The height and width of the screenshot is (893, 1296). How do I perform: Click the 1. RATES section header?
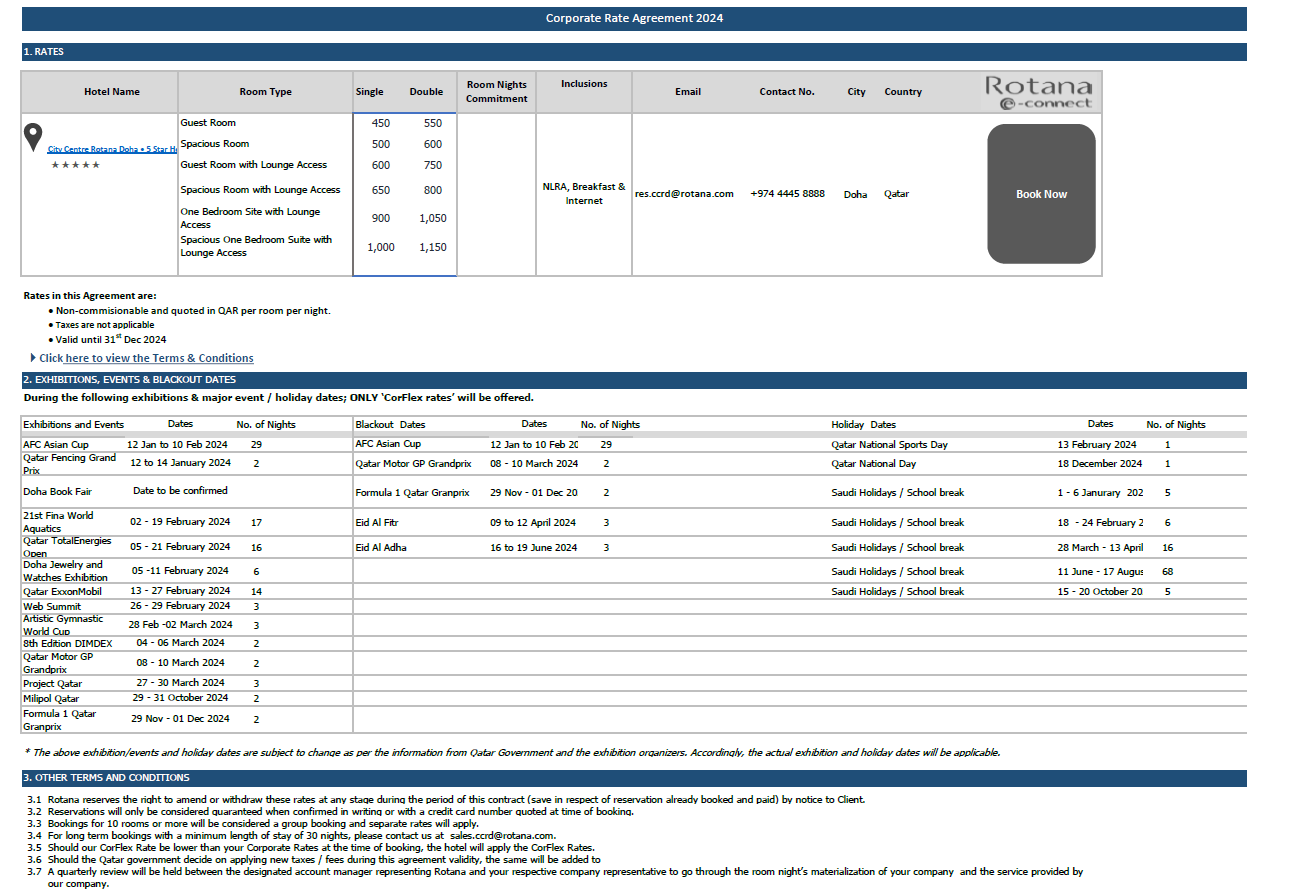pos(44,52)
